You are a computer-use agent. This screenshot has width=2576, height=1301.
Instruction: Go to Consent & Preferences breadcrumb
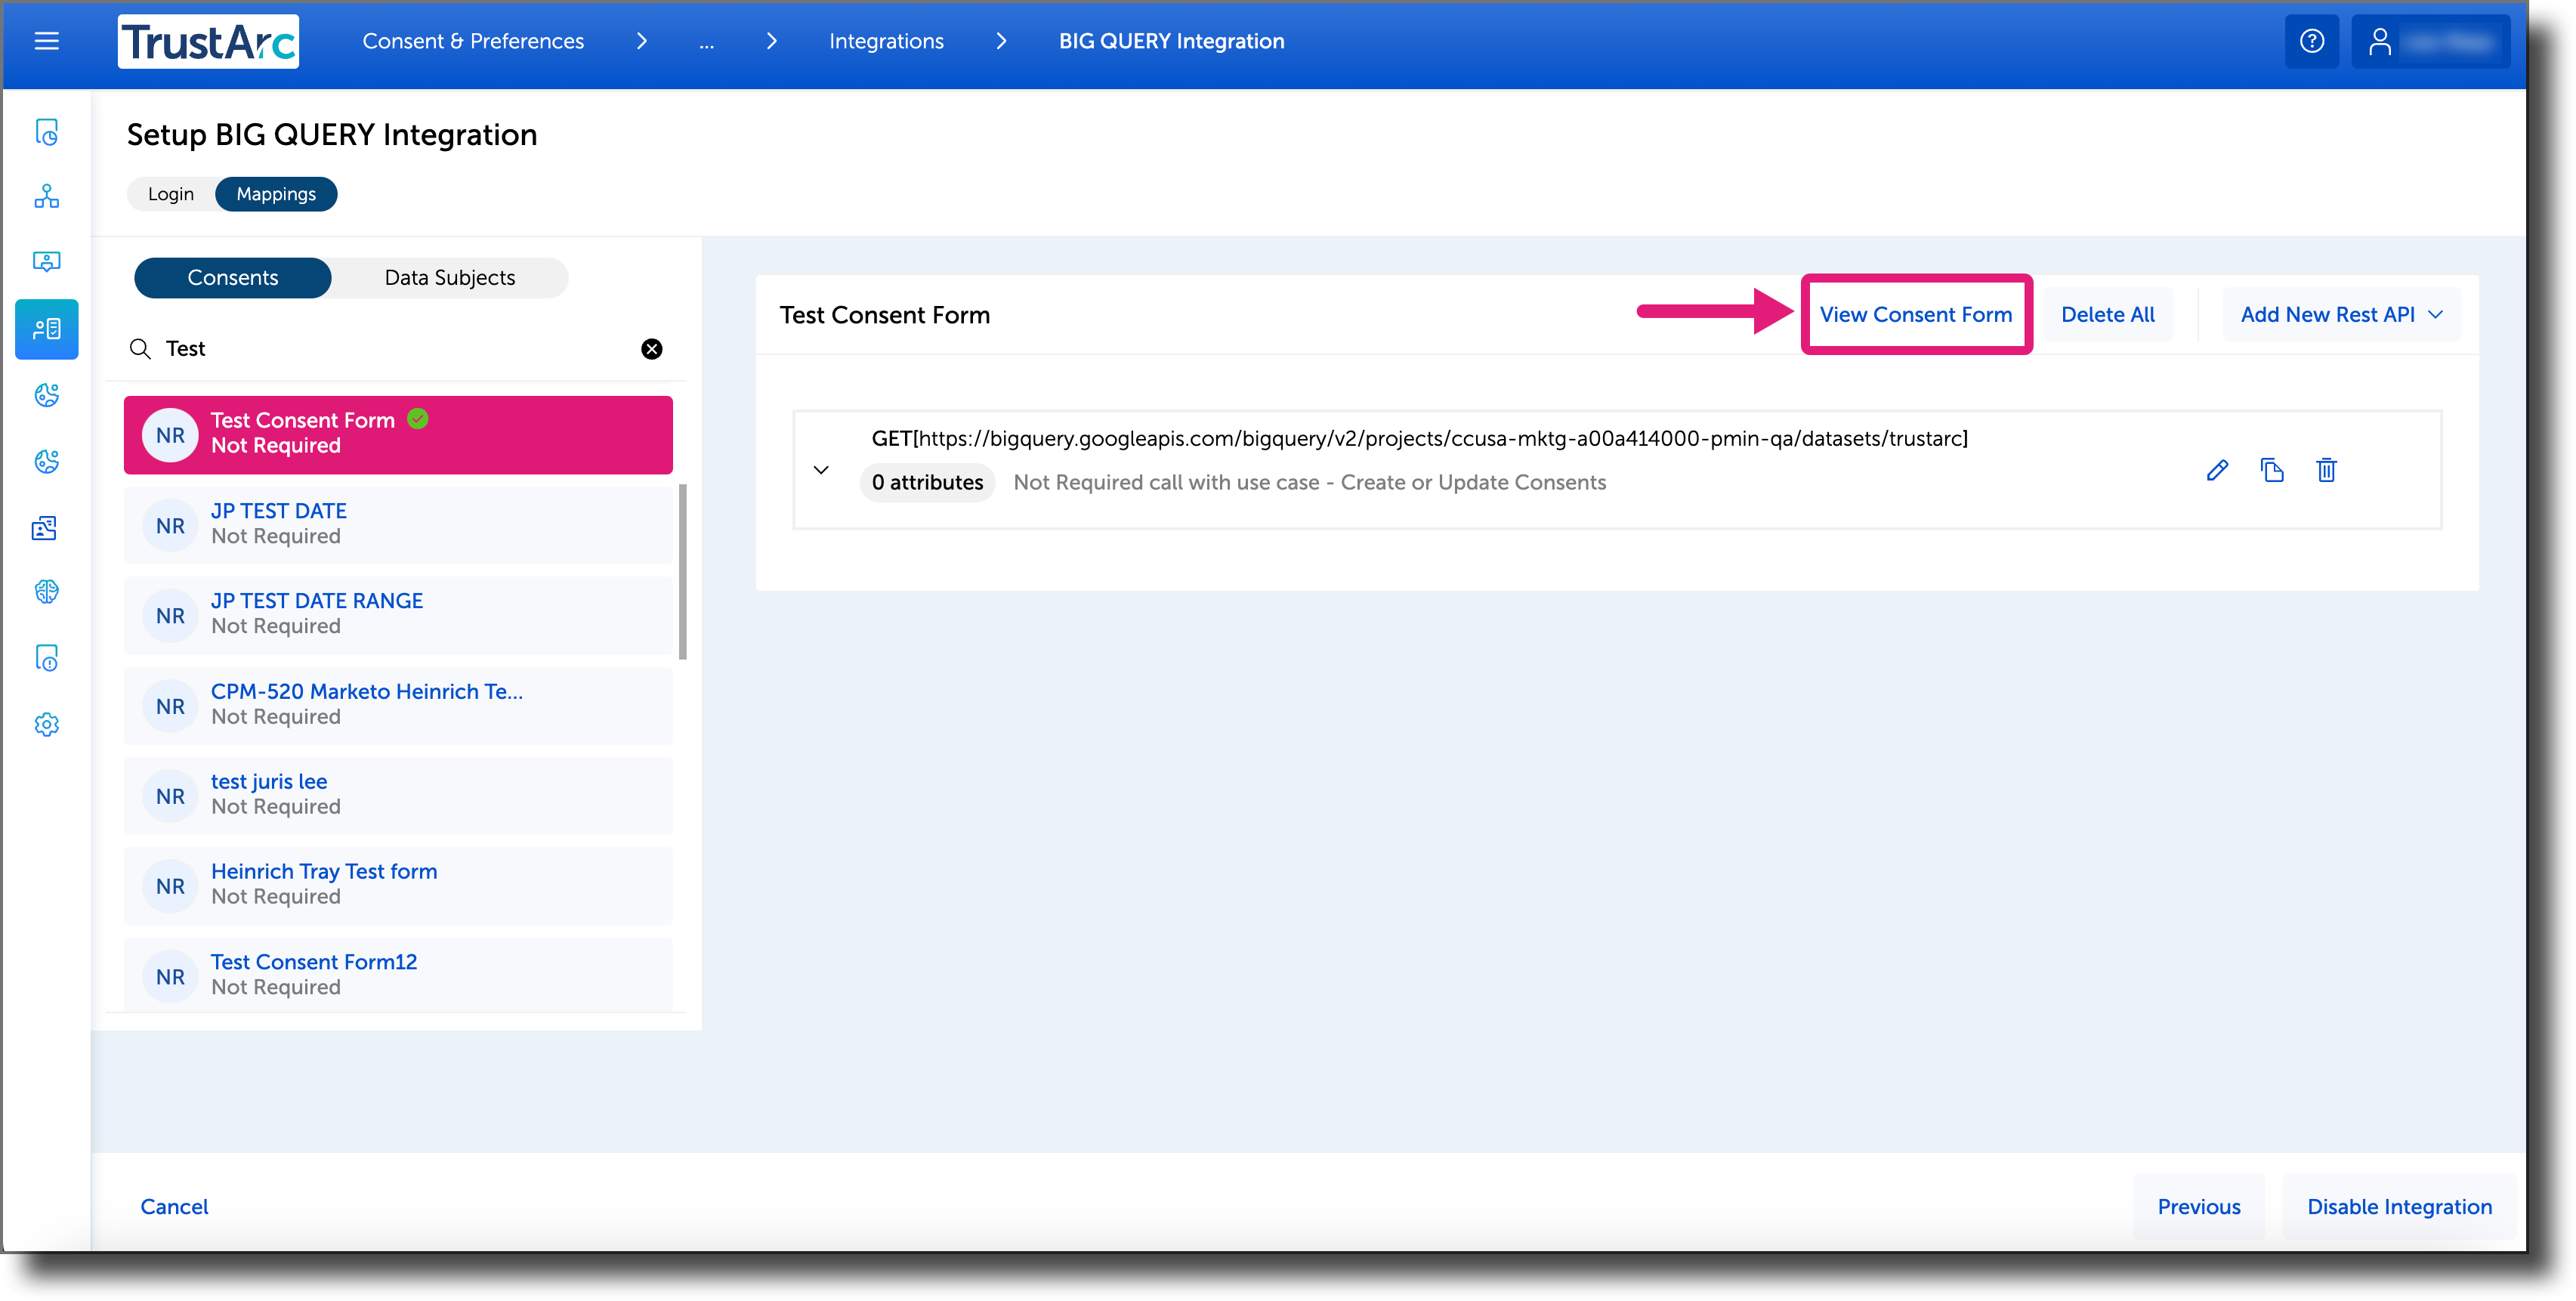click(x=473, y=41)
